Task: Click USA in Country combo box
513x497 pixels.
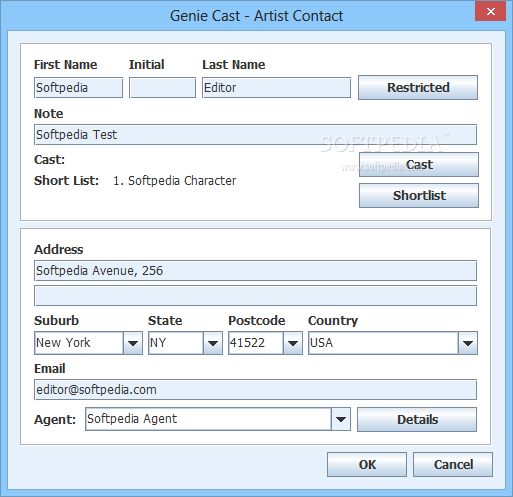Action: (x=321, y=343)
